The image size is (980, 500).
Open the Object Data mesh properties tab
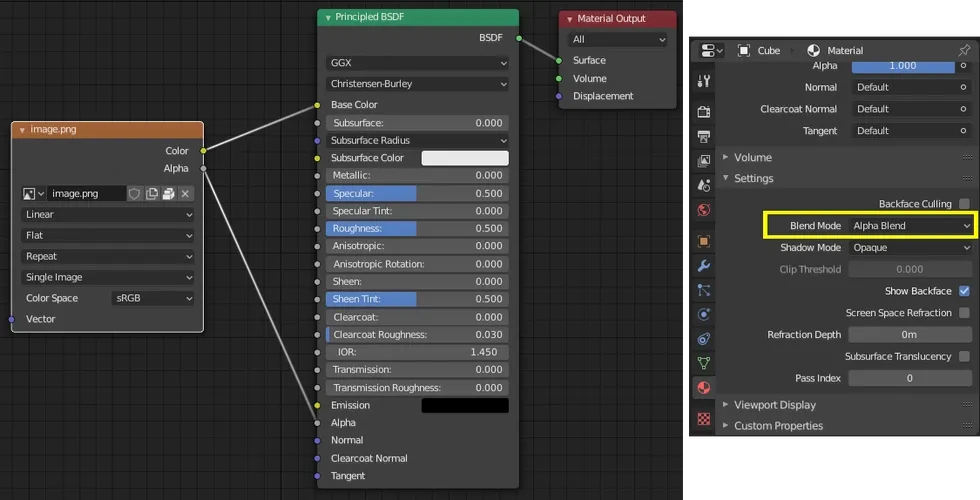[x=704, y=363]
